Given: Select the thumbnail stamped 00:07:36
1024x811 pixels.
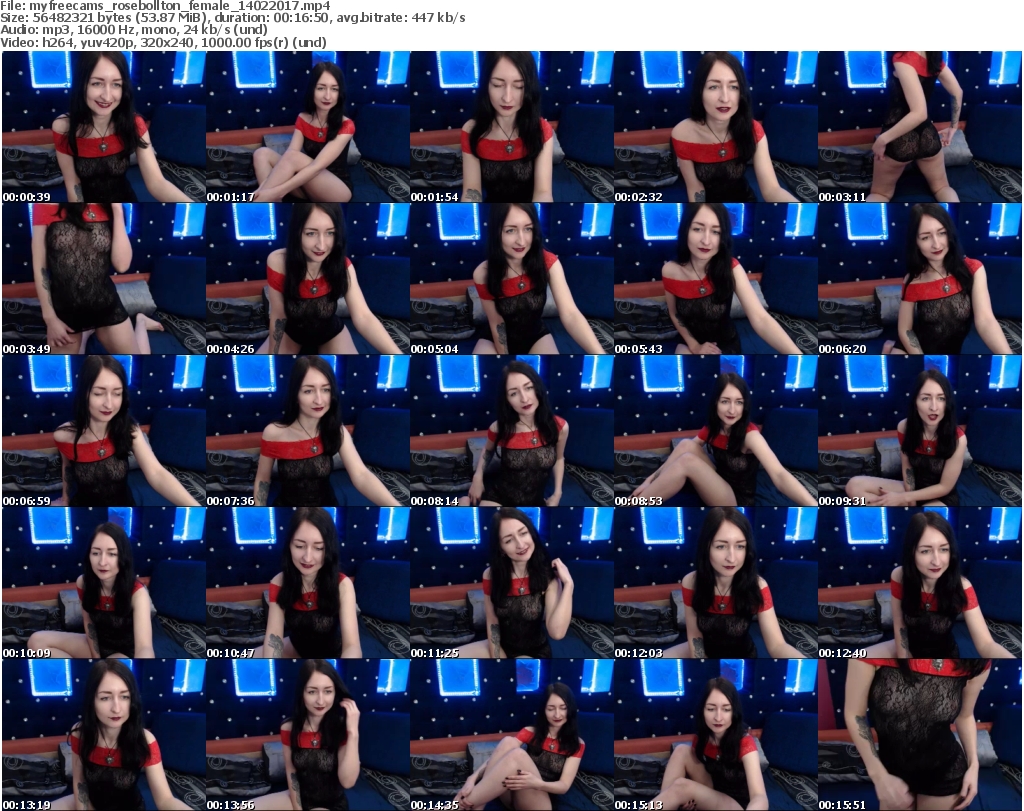Looking at the screenshot, I should coord(308,431).
